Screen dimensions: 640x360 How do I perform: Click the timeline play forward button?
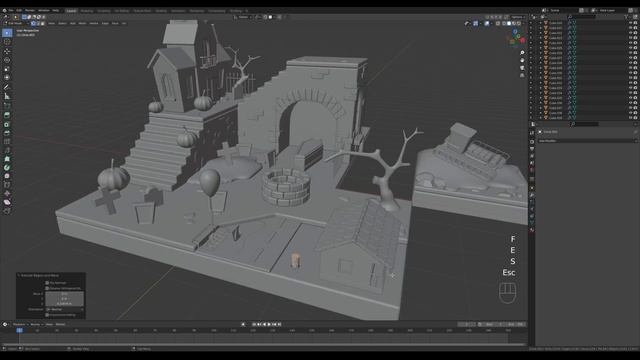click(x=269, y=324)
